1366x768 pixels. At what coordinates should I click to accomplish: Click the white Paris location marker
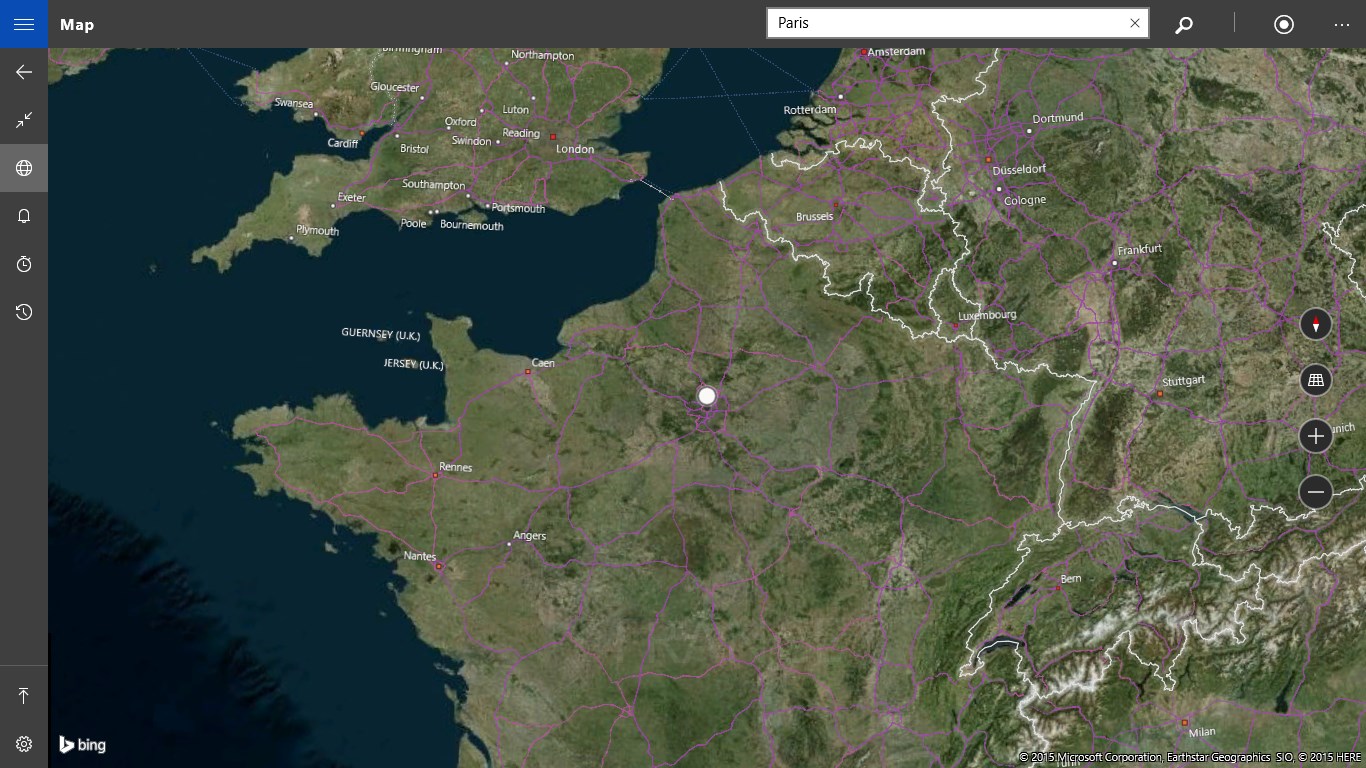tap(707, 396)
